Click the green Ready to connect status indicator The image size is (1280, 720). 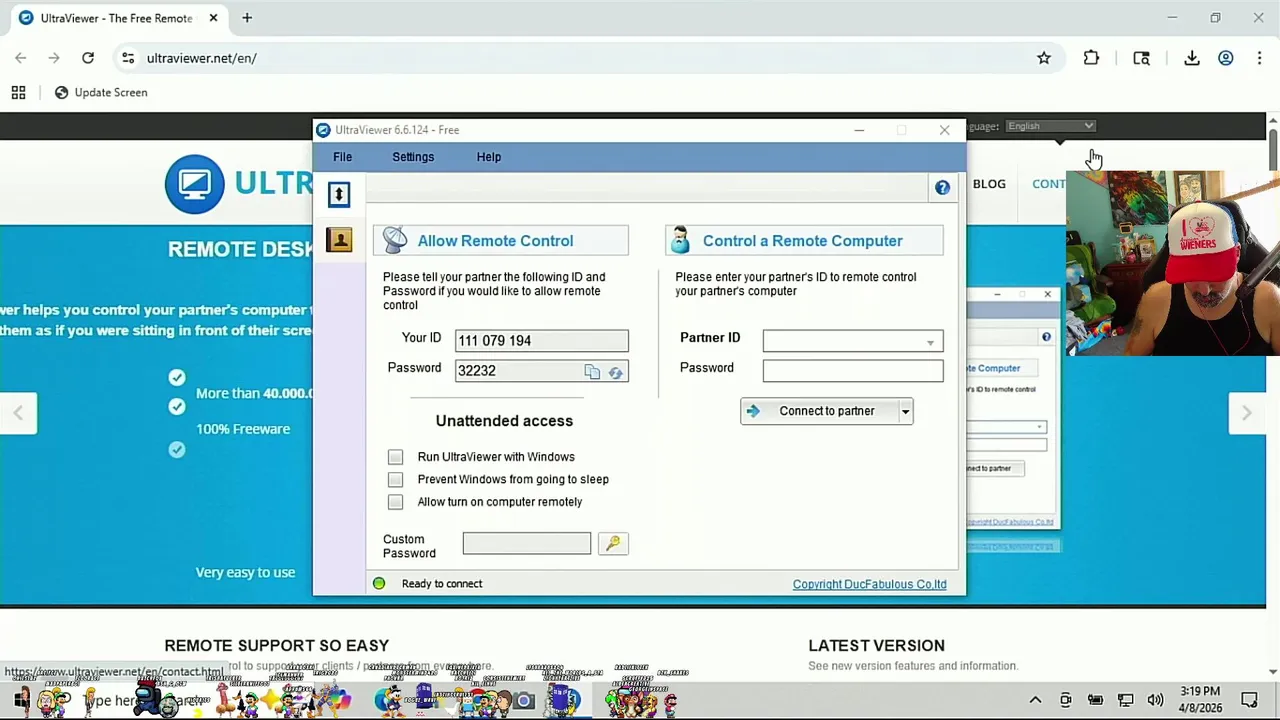(379, 584)
